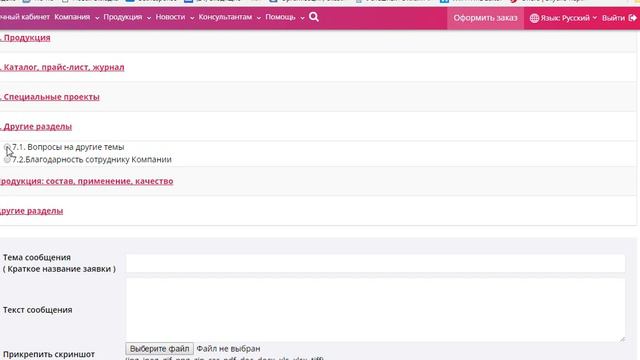This screenshot has height=360, width=640.
Task: Focus the Тема сообщения input field
Action: pos(376,263)
